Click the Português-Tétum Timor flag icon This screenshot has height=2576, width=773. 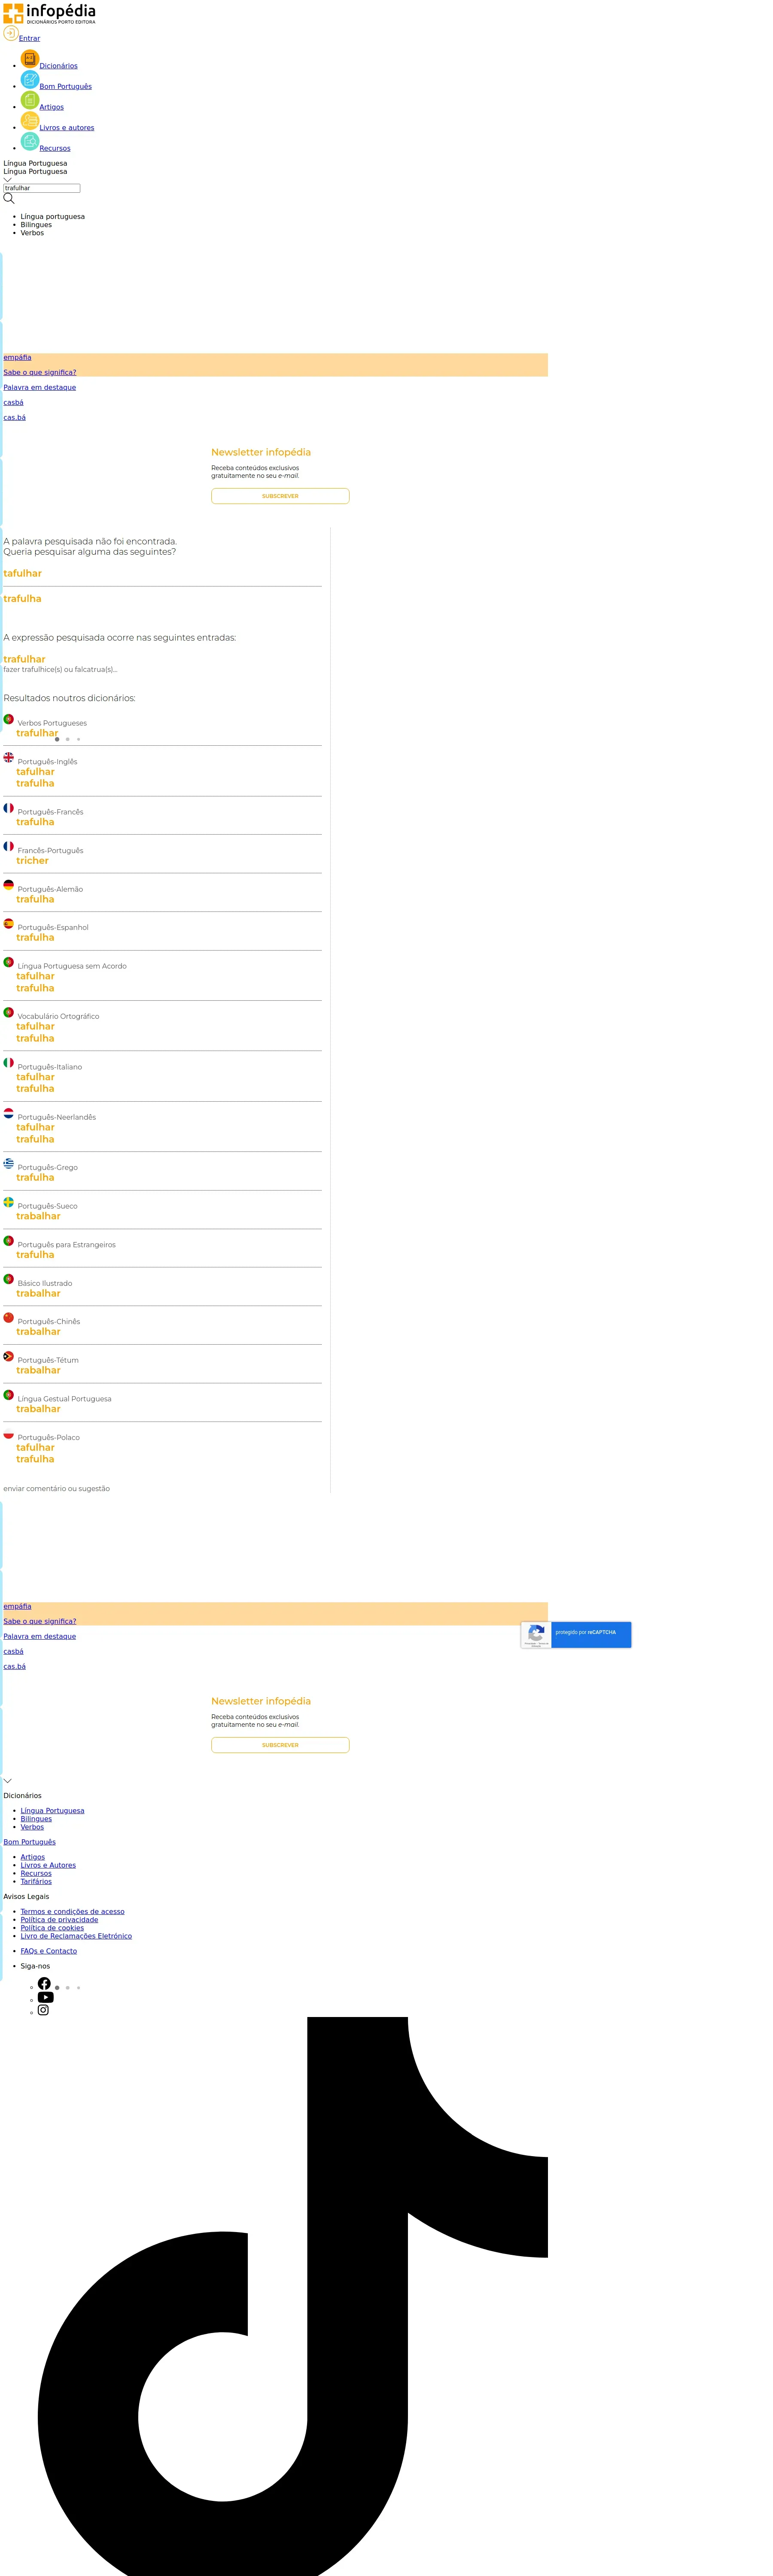8,1356
